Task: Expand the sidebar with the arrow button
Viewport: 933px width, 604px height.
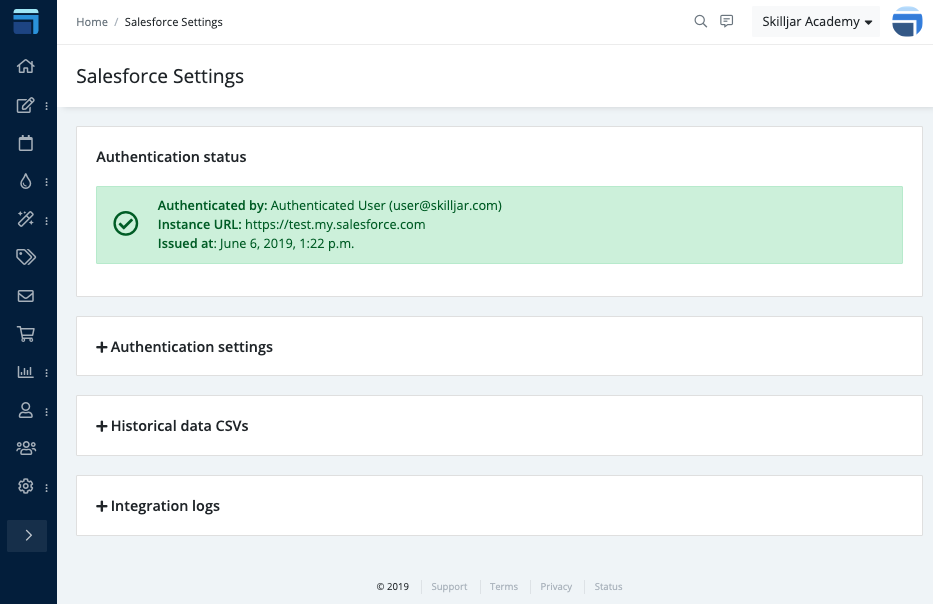Action: pos(27,536)
